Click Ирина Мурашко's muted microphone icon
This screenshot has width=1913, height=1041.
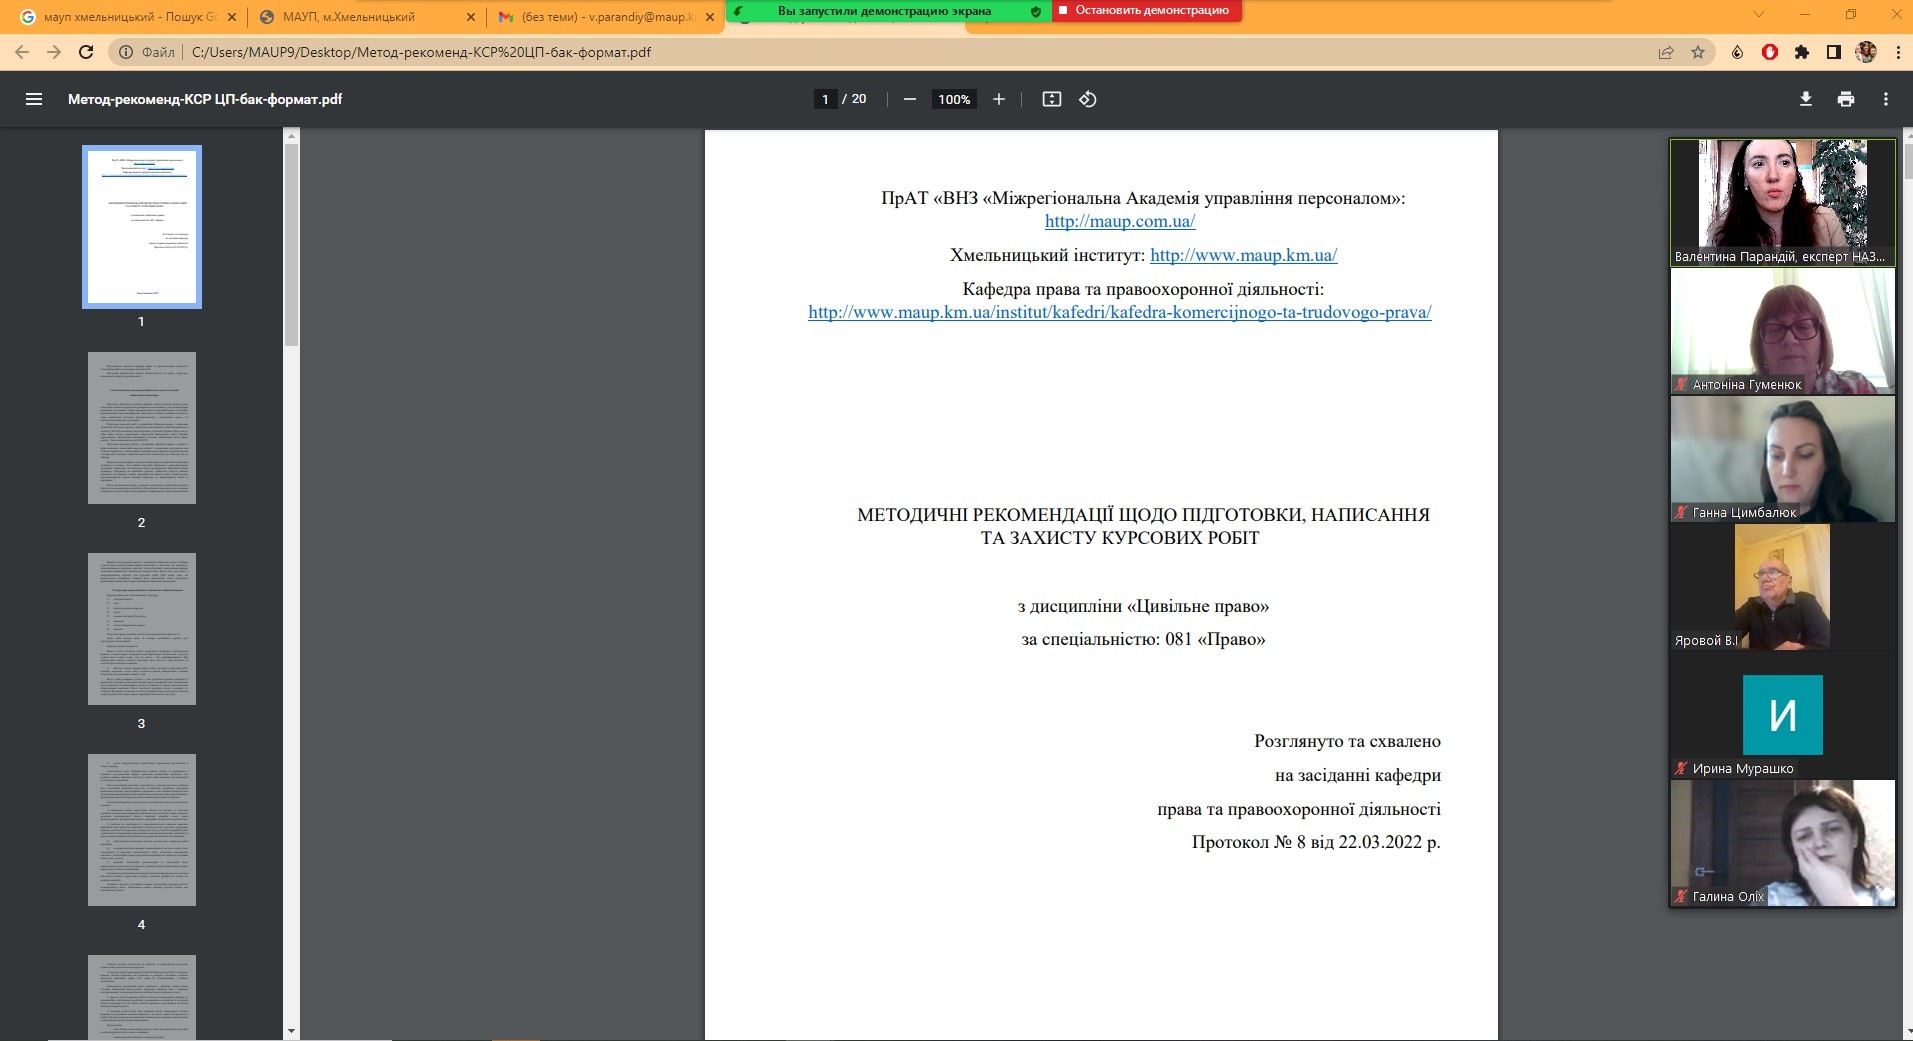pos(1682,769)
